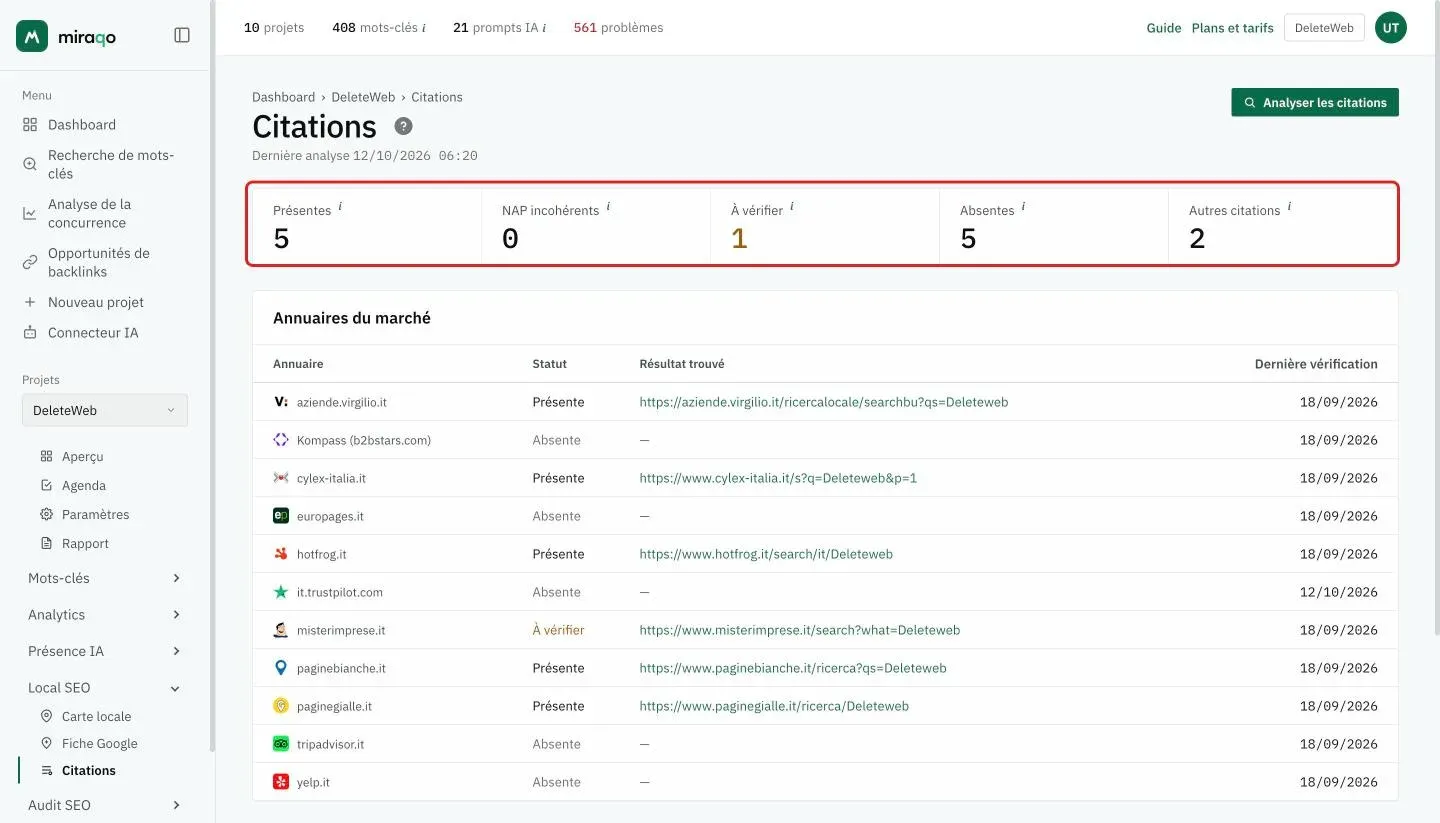Screen dimensions: 1440x823
Task: Click the 561 problèmes counter
Action: tap(618, 27)
